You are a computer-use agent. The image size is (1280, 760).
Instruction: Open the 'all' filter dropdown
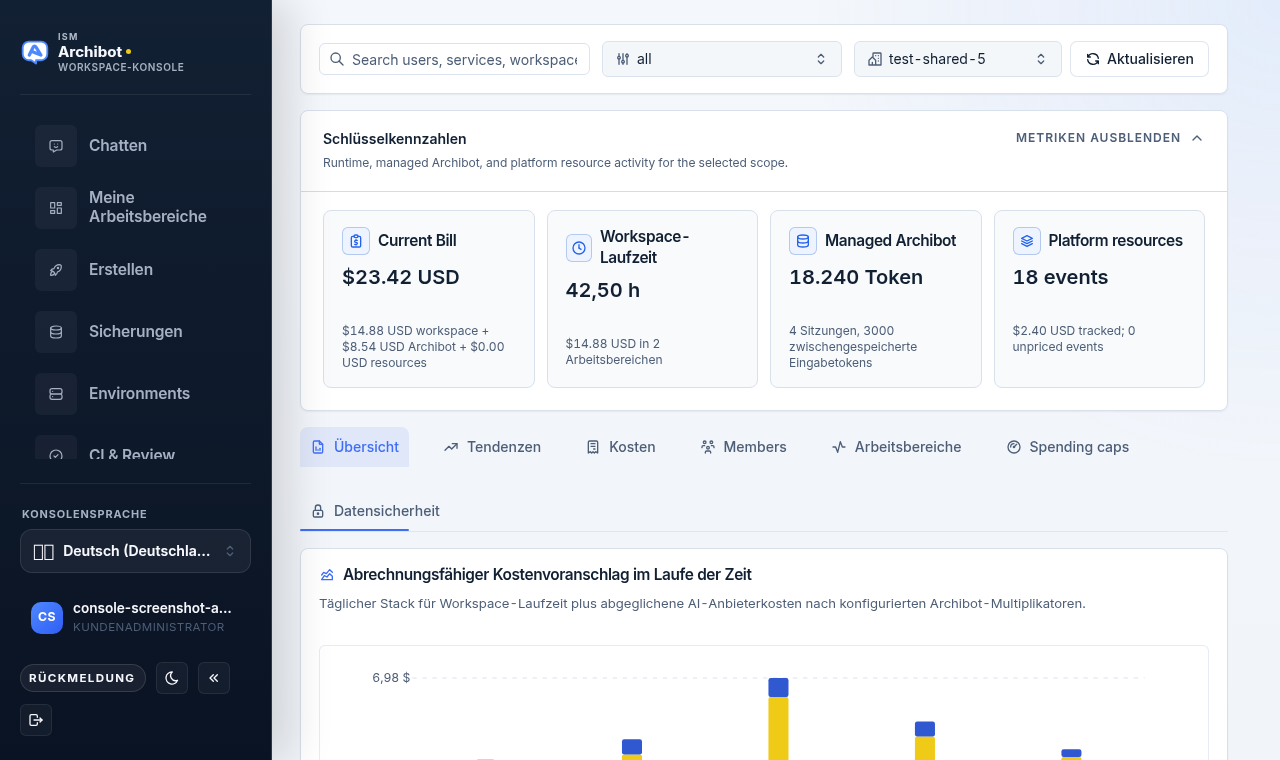point(722,59)
